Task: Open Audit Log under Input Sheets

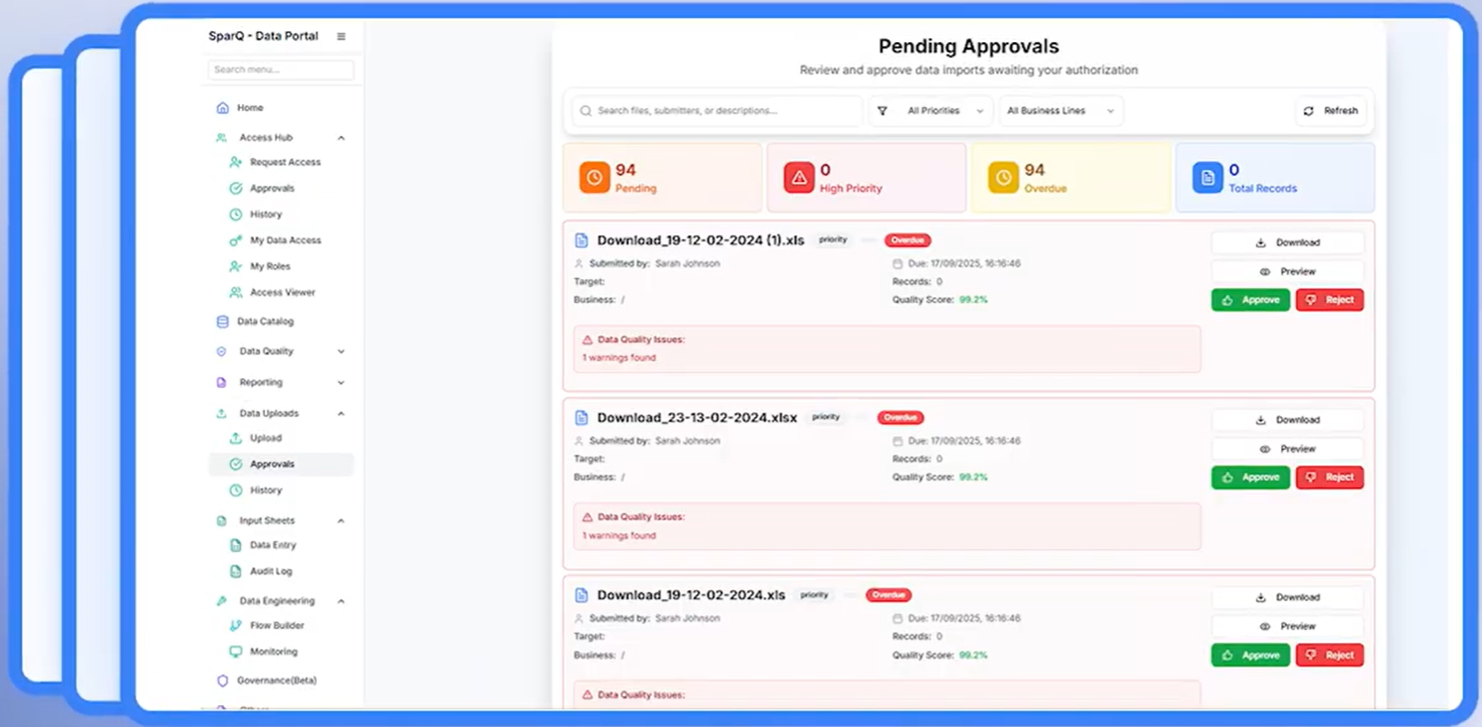Action: 270,572
